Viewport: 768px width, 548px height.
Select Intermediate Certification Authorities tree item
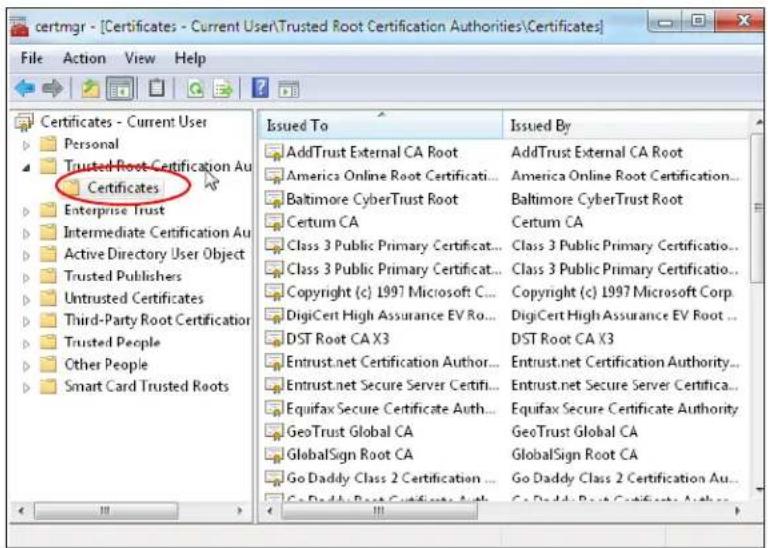coord(157,232)
